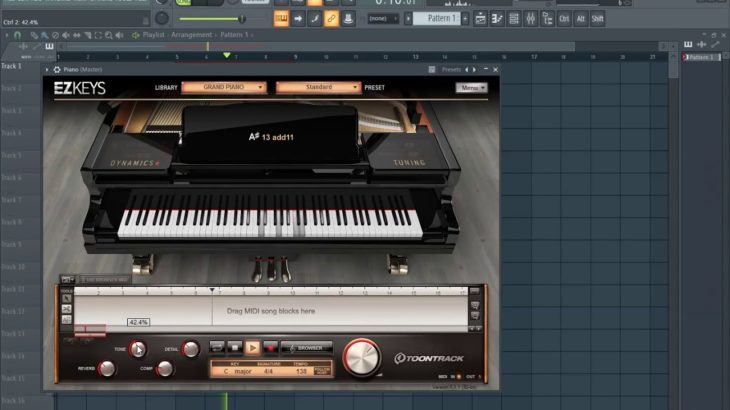Open the playlist options arrow beside the magnet
The image size is (730, 410).
point(7,35)
